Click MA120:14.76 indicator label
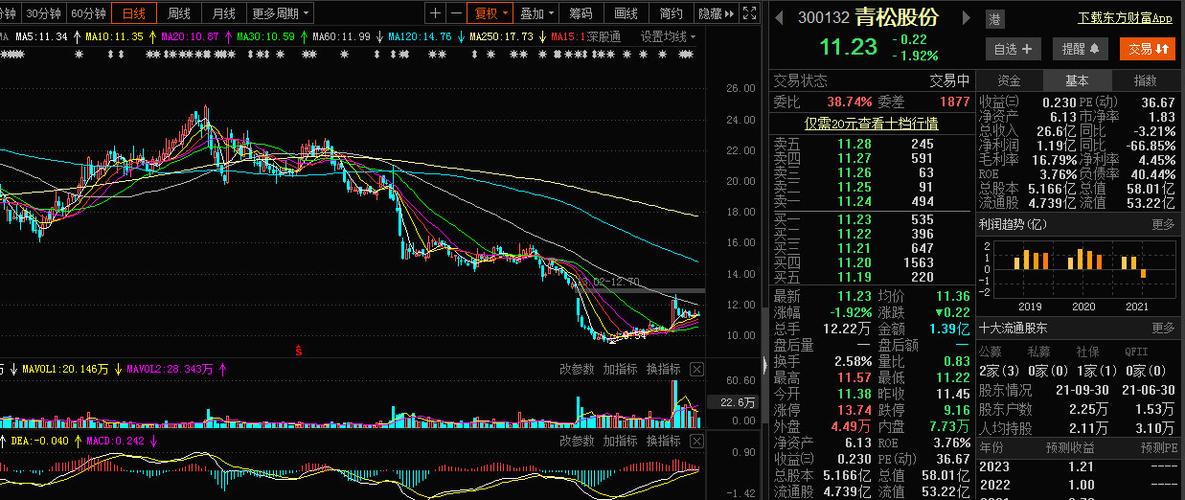 (x=419, y=36)
